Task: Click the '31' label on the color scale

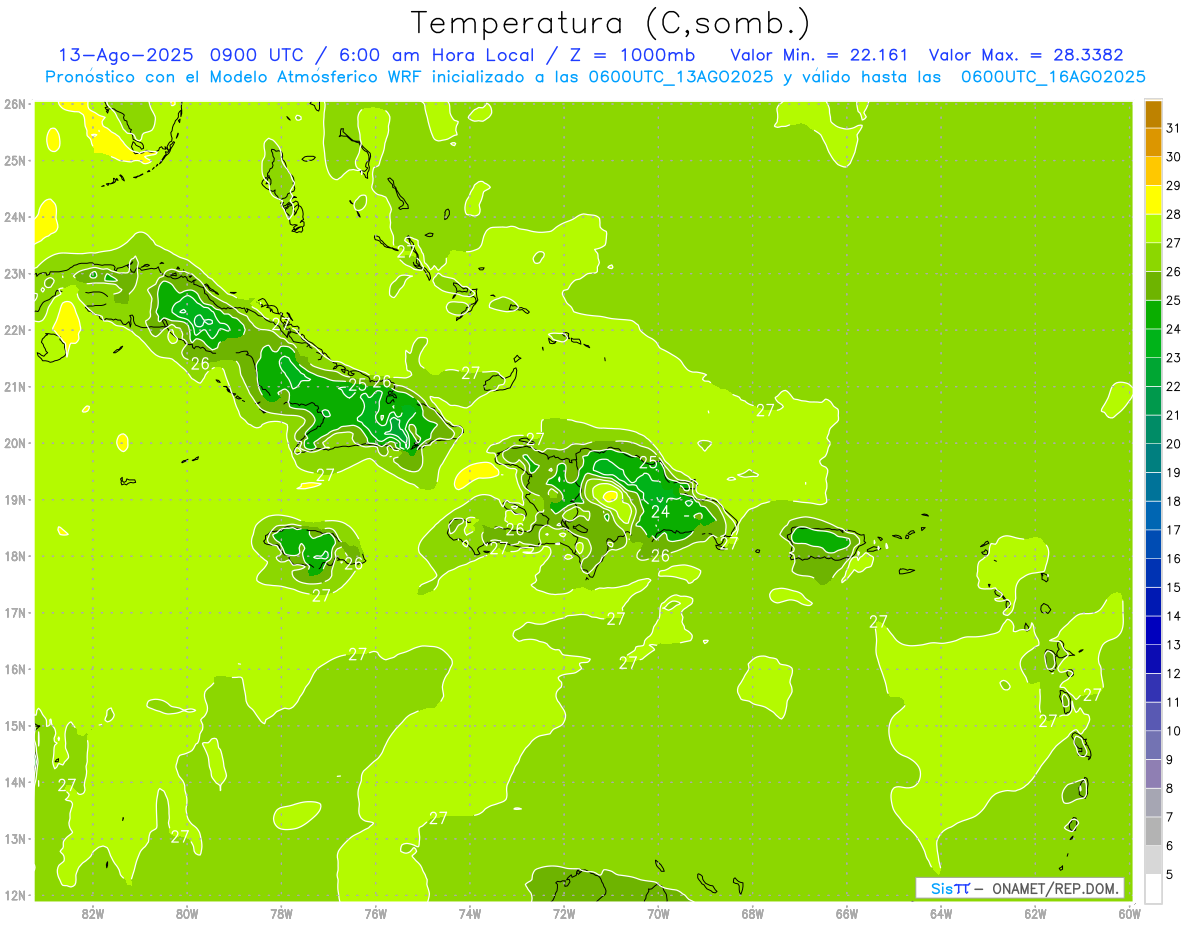Action: click(x=1173, y=128)
